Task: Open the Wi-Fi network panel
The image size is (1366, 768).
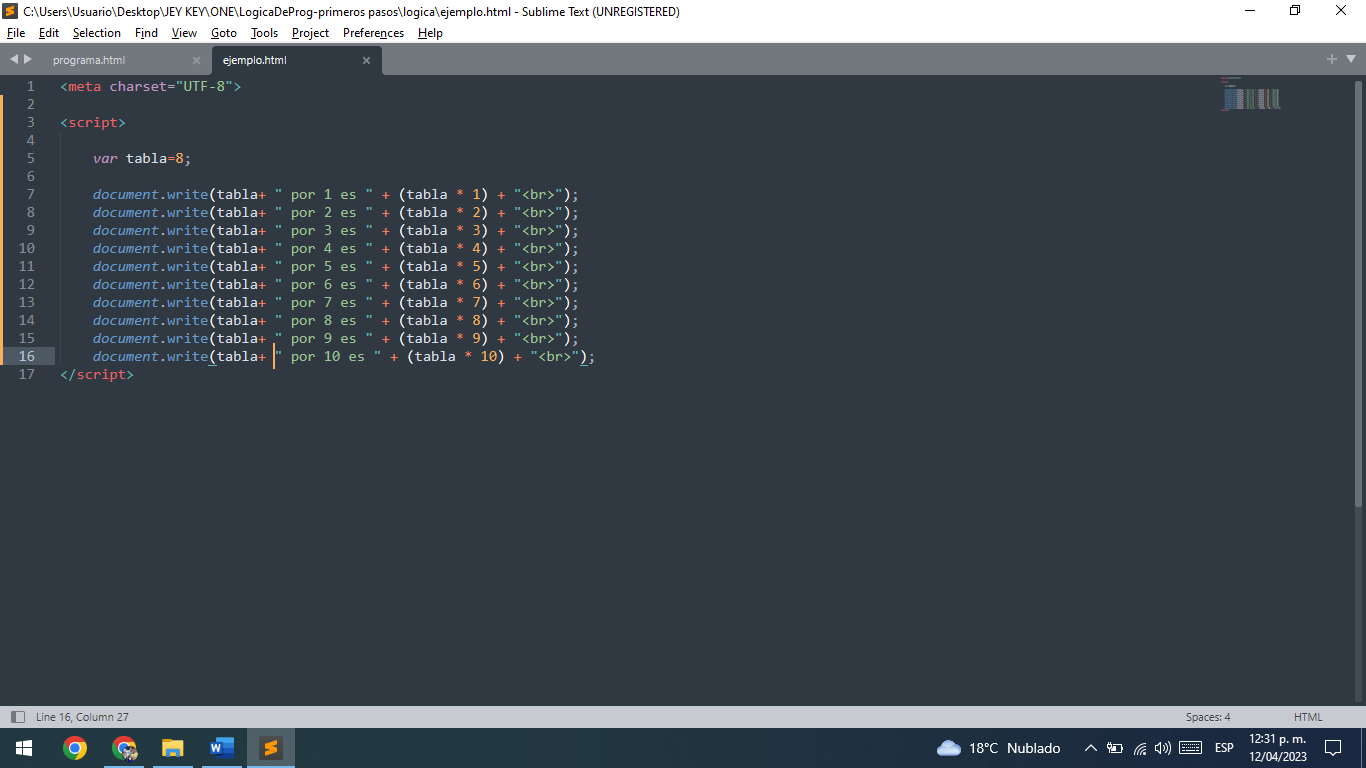Action: (1140, 748)
